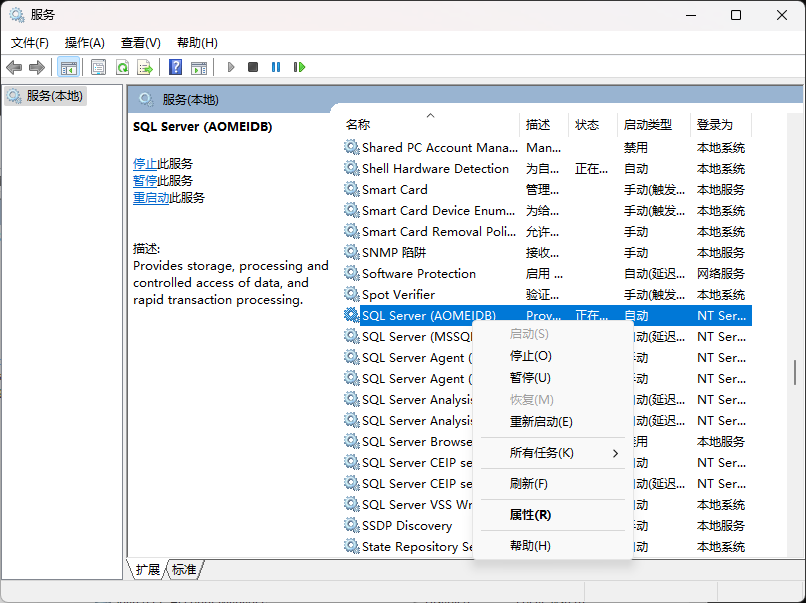The width and height of the screenshot is (806, 603).
Task: Click the 停止 service link
Action: [x=145, y=164]
